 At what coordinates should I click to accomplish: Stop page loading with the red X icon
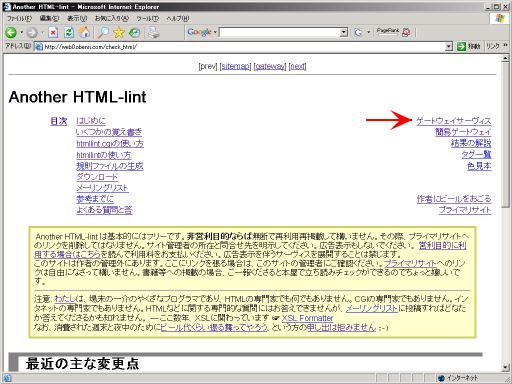coord(53,32)
